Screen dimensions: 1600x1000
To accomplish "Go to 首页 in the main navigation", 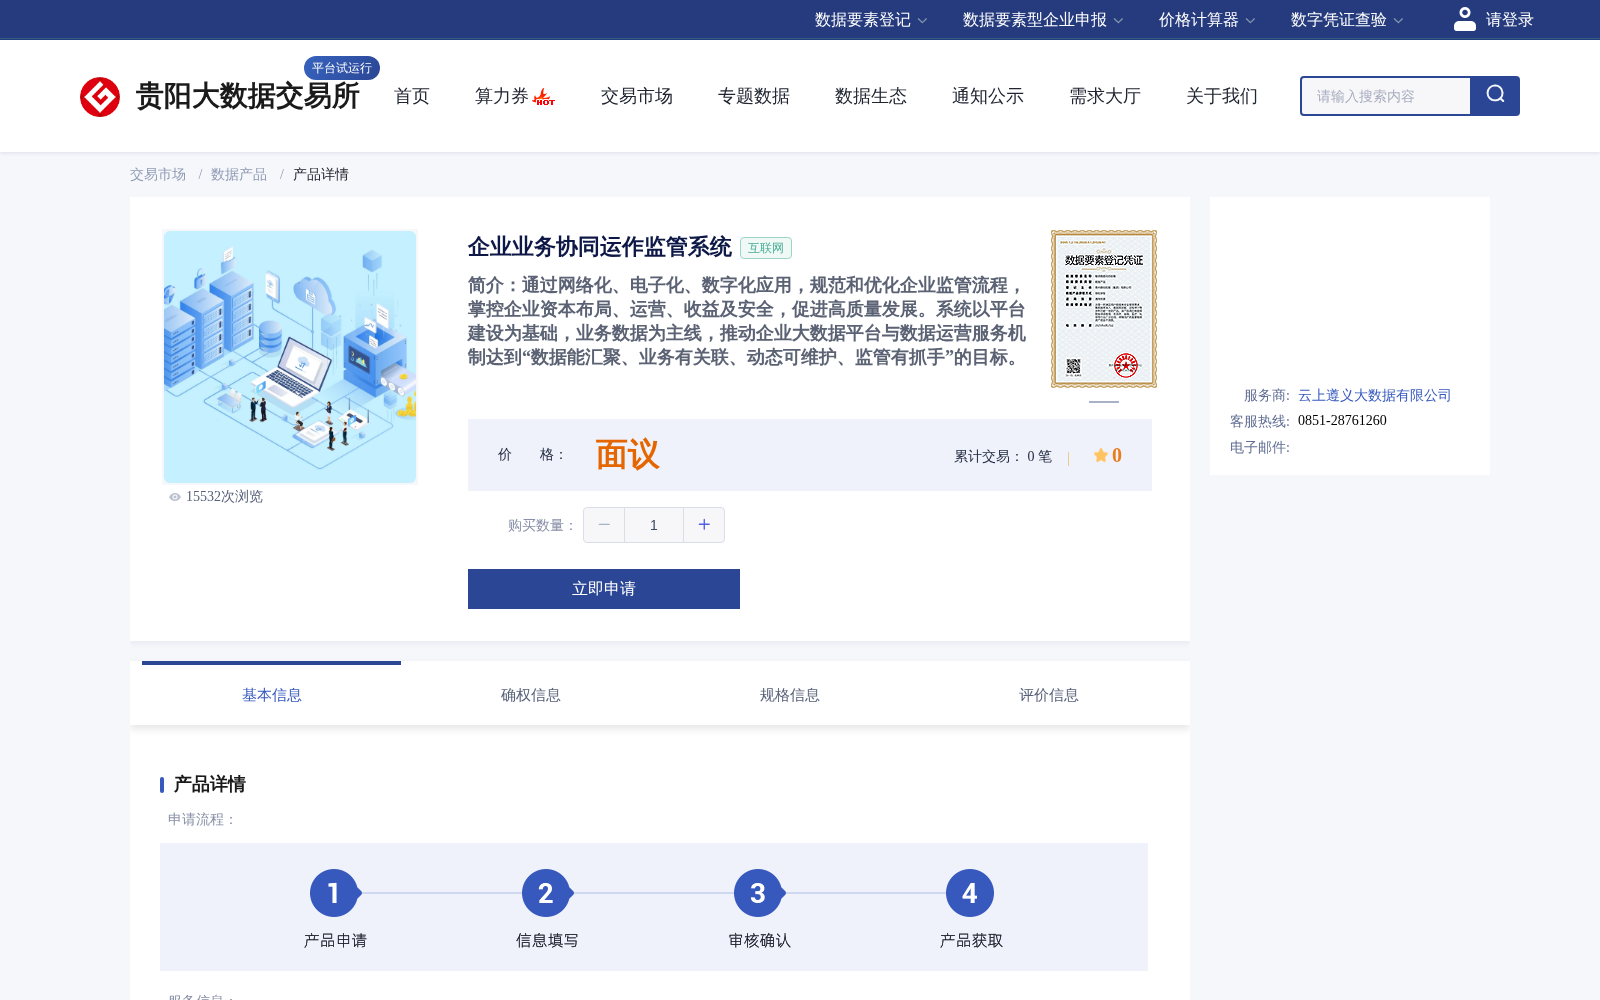I will [412, 96].
